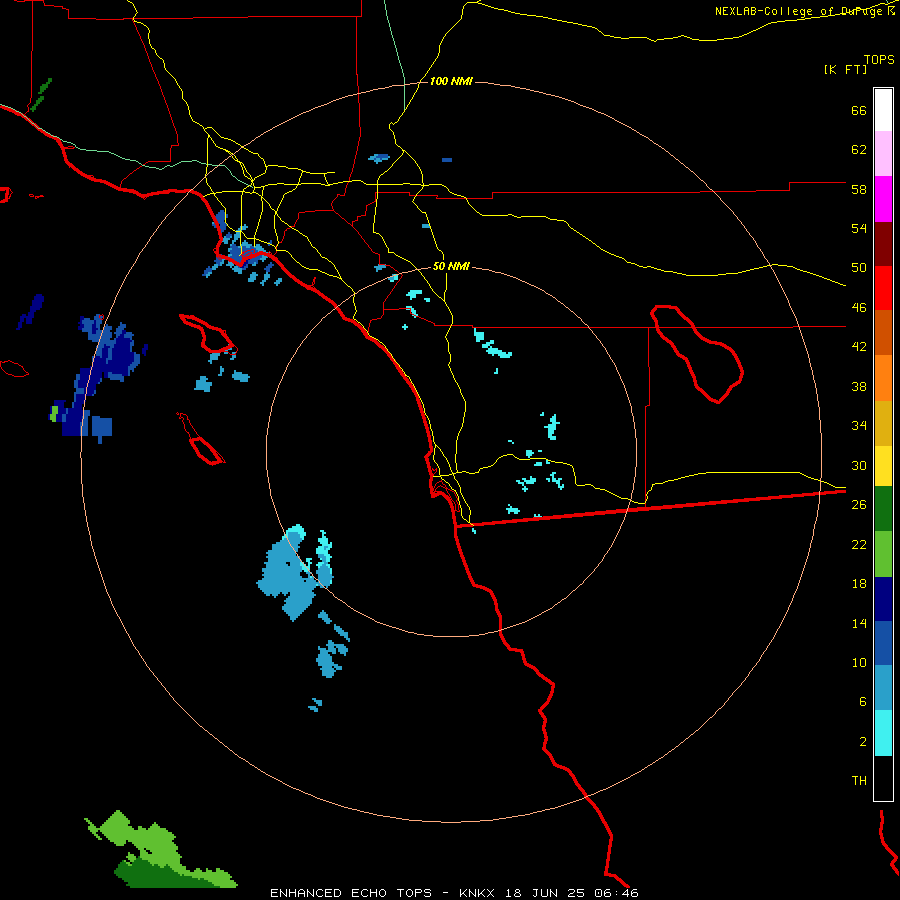Click the gold legend swatch
This screenshot has height=900, width=900.
883,424
